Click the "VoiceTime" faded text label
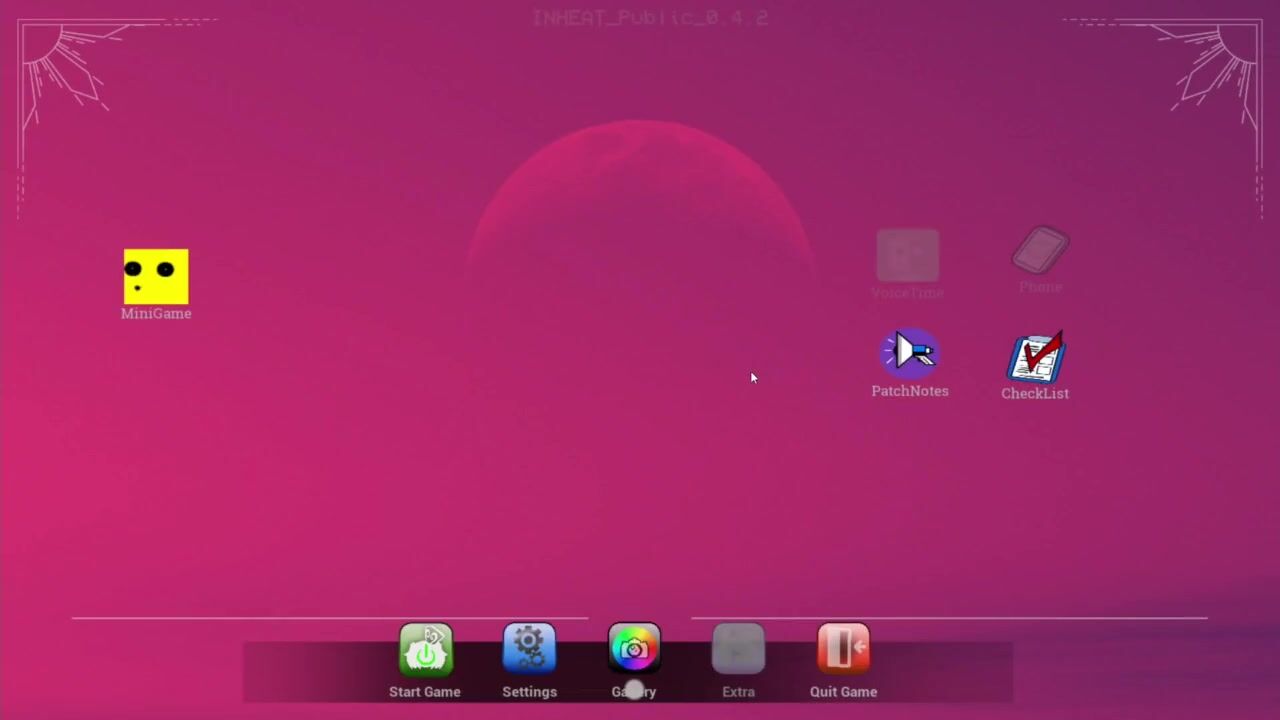The image size is (1280, 720). click(907, 293)
